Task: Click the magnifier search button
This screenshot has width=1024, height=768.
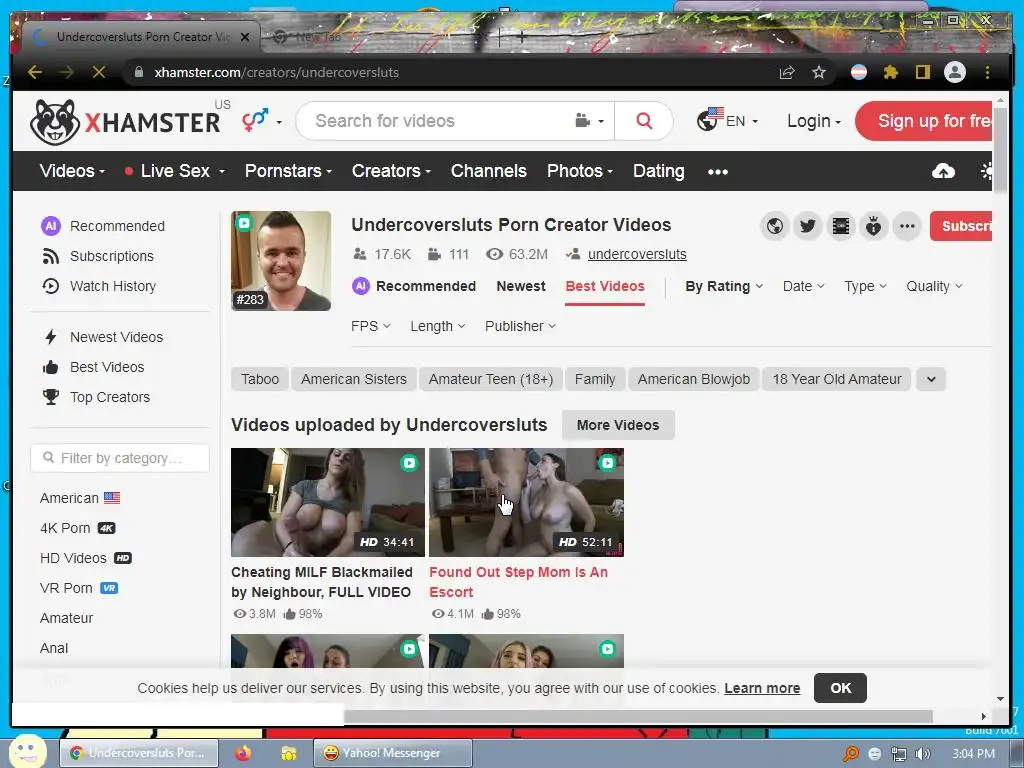Action: (x=644, y=121)
